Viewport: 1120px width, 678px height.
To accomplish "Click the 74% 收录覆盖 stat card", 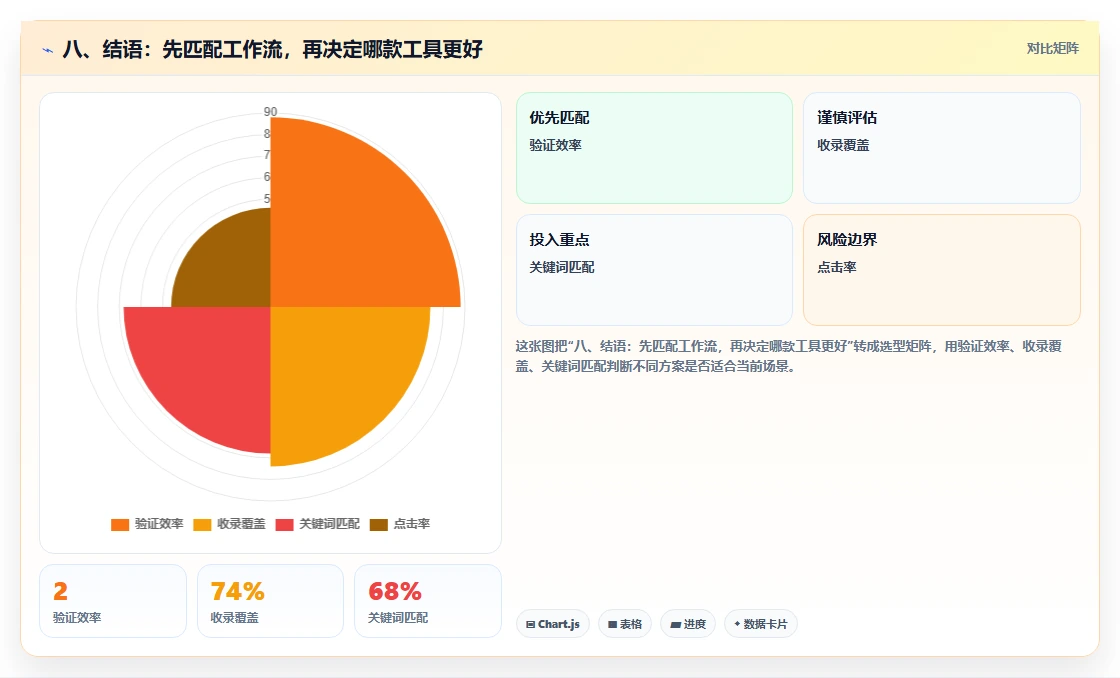I will (x=270, y=601).
